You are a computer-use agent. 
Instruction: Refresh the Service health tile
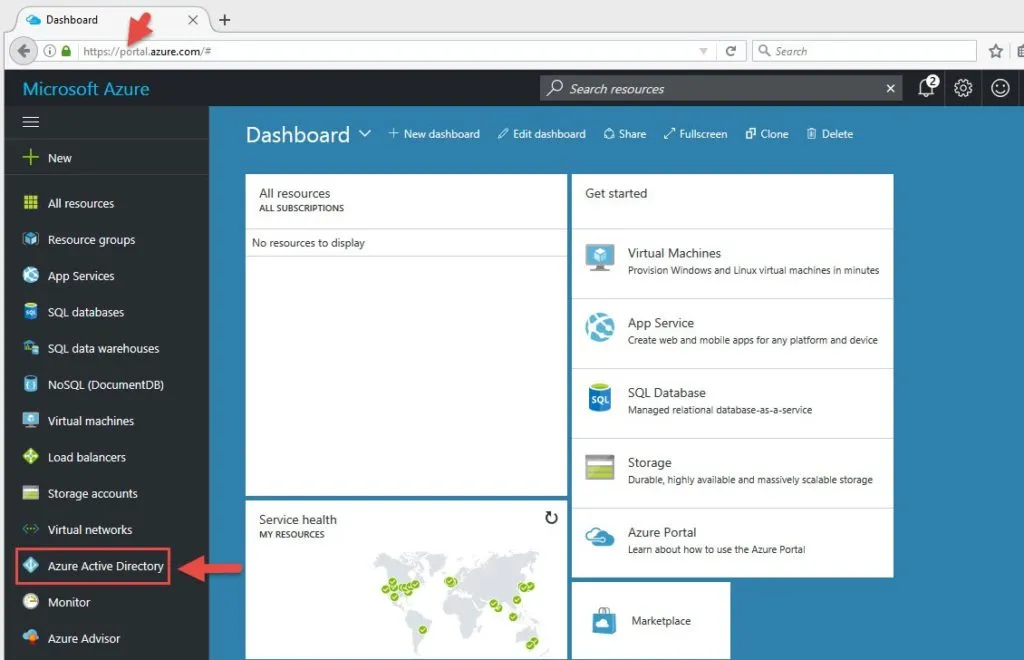pos(551,518)
